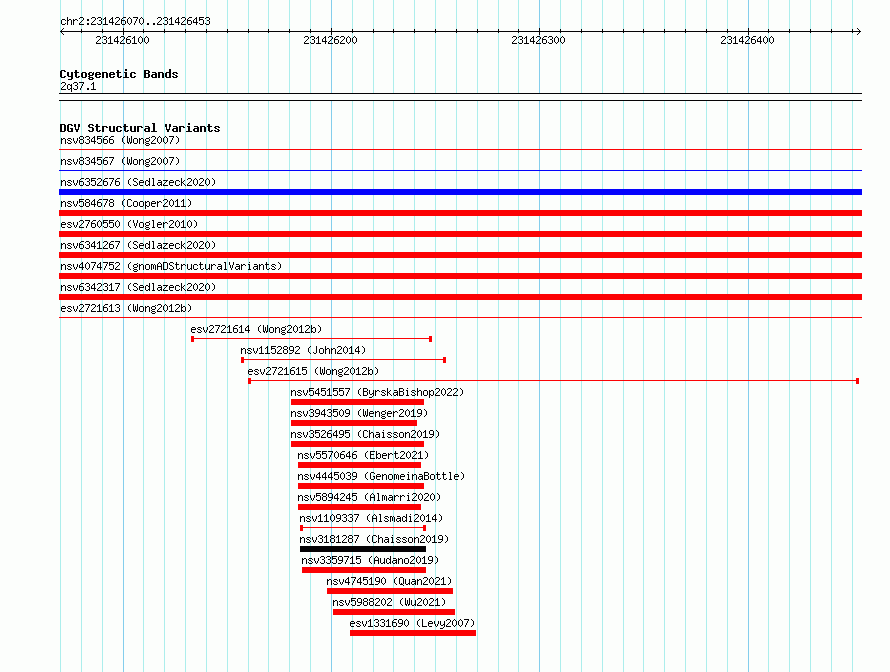The image size is (890, 672).
Task: Open variant nsv5451557 (ByrskaBishop2022)
Action: pos(377,392)
